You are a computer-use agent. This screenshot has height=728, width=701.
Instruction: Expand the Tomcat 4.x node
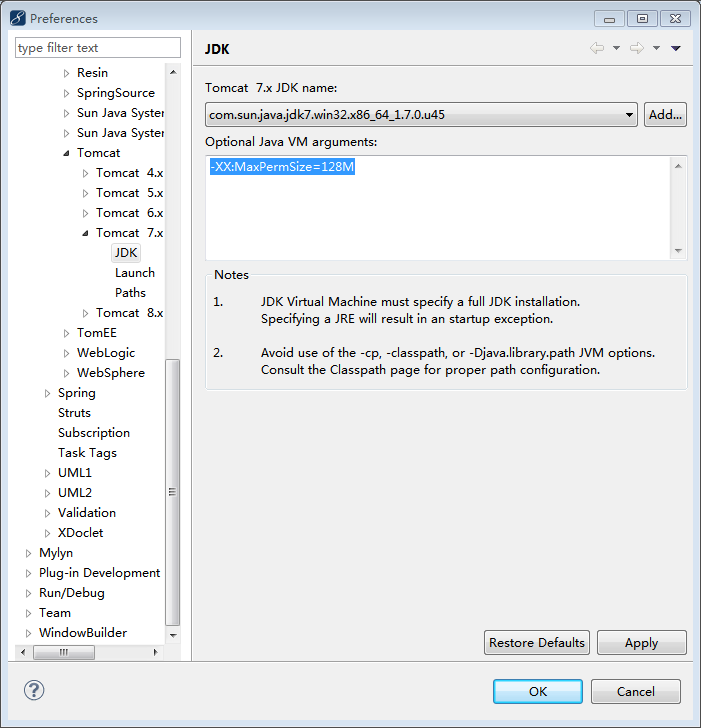pos(85,173)
